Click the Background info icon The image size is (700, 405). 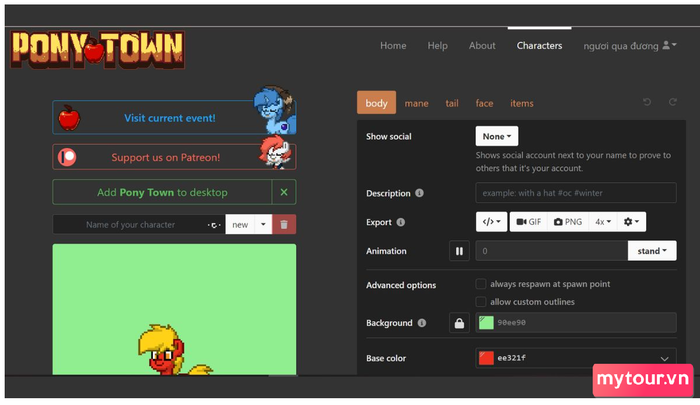(422, 323)
